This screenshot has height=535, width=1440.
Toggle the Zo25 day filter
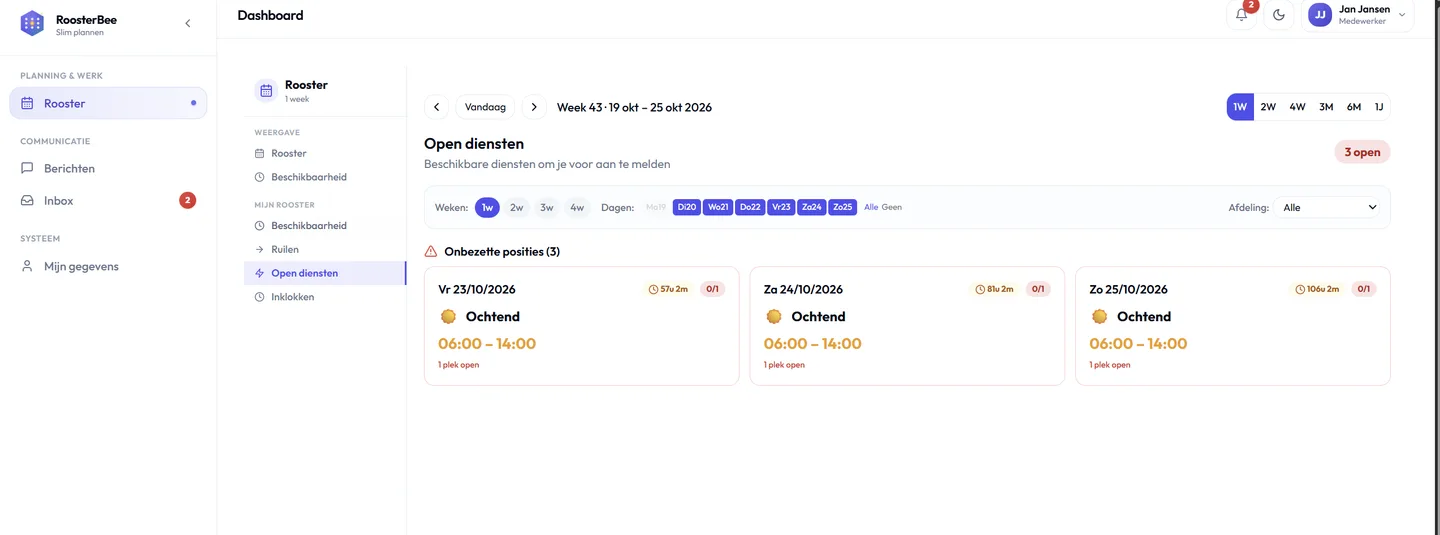click(843, 207)
